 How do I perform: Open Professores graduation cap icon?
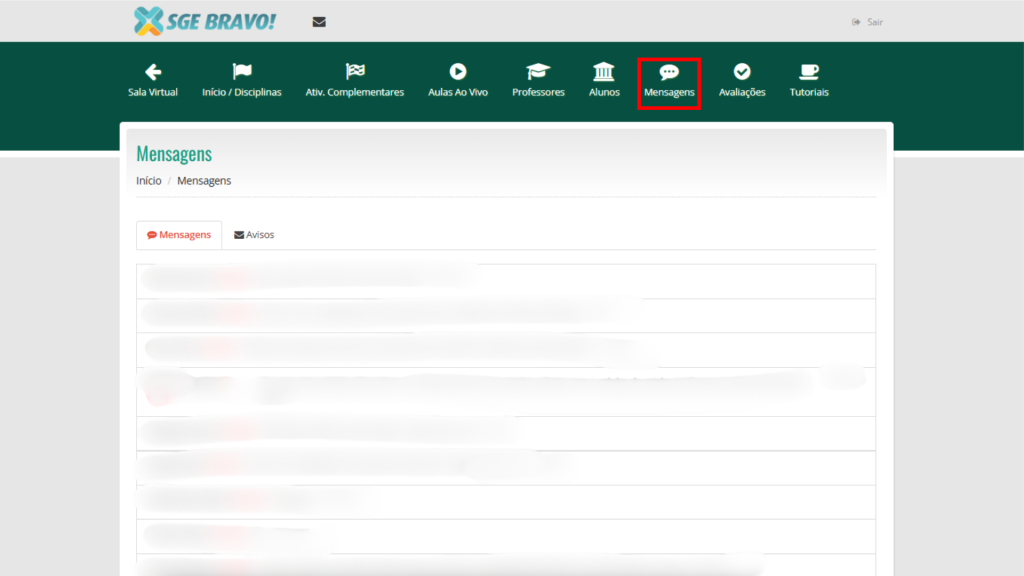tap(538, 72)
